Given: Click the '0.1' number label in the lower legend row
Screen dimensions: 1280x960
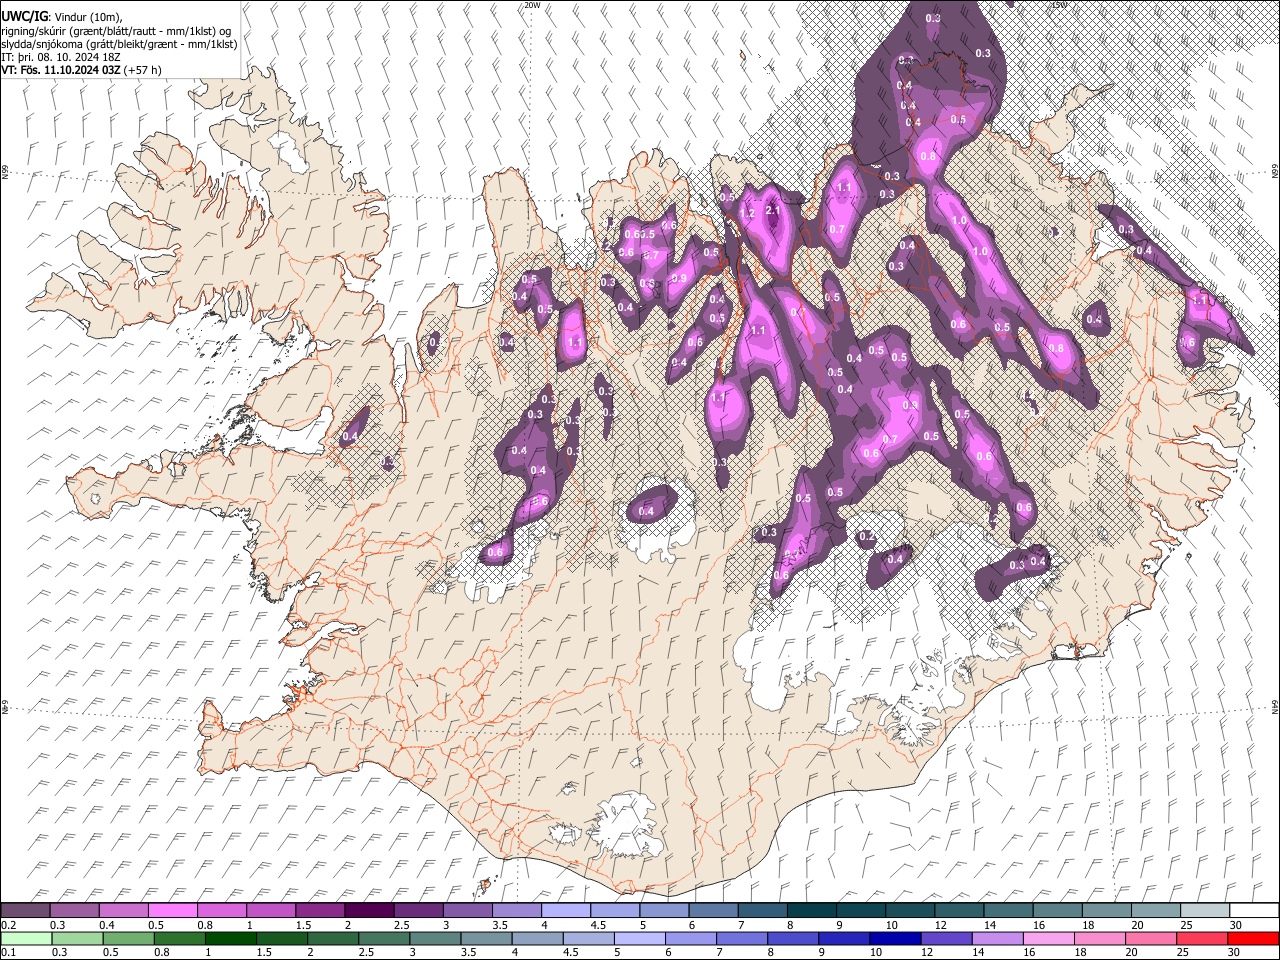Looking at the screenshot, I should point(7,953).
